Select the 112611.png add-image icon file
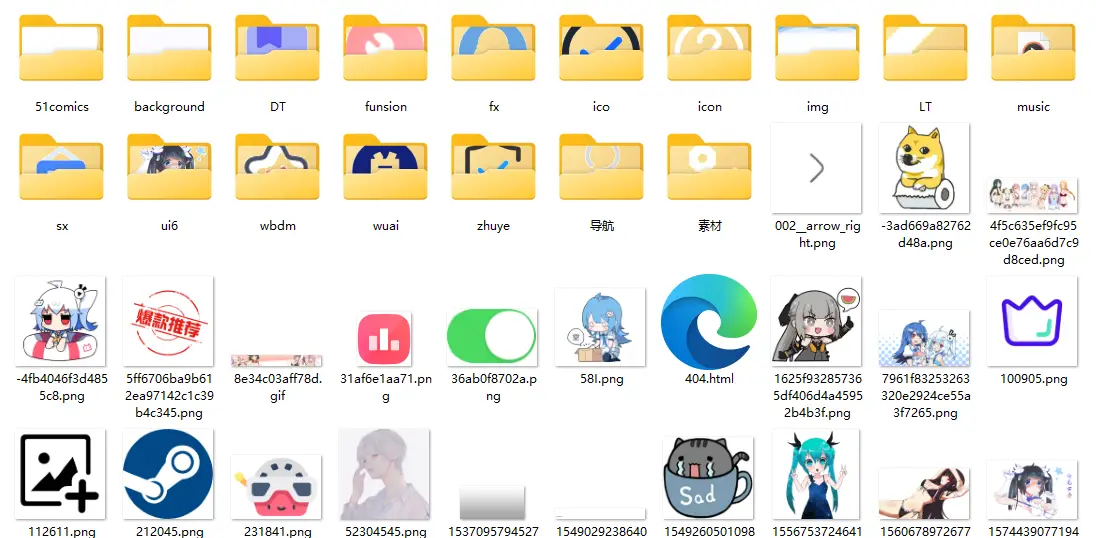The image size is (1096, 538). pos(60,474)
